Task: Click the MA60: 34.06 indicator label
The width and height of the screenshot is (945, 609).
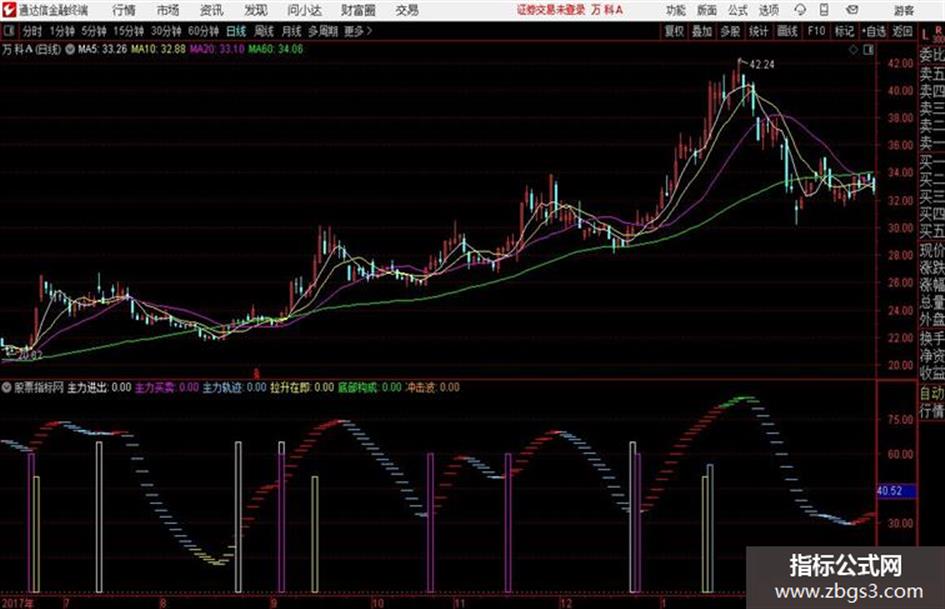Action: click(275, 49)
